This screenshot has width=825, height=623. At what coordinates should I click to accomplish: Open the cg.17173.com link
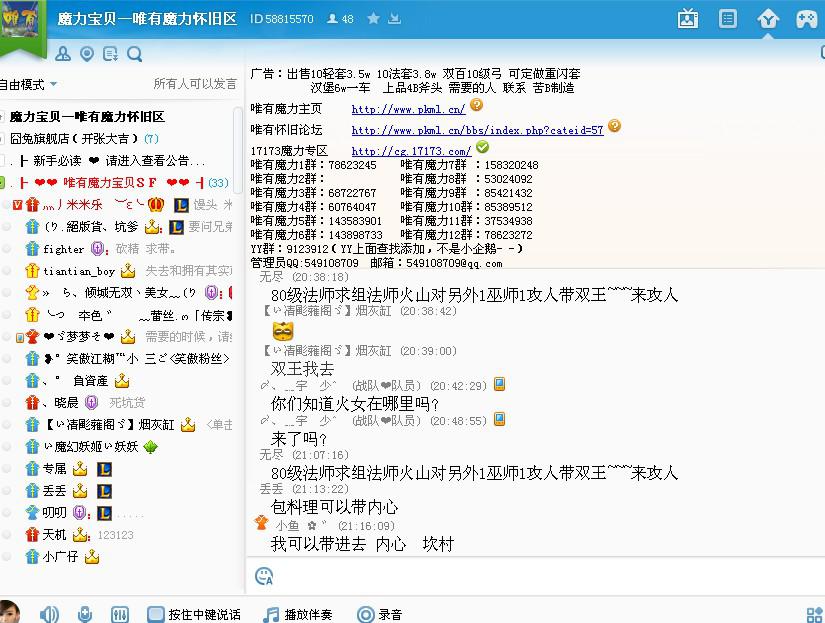tap(411, 151)
